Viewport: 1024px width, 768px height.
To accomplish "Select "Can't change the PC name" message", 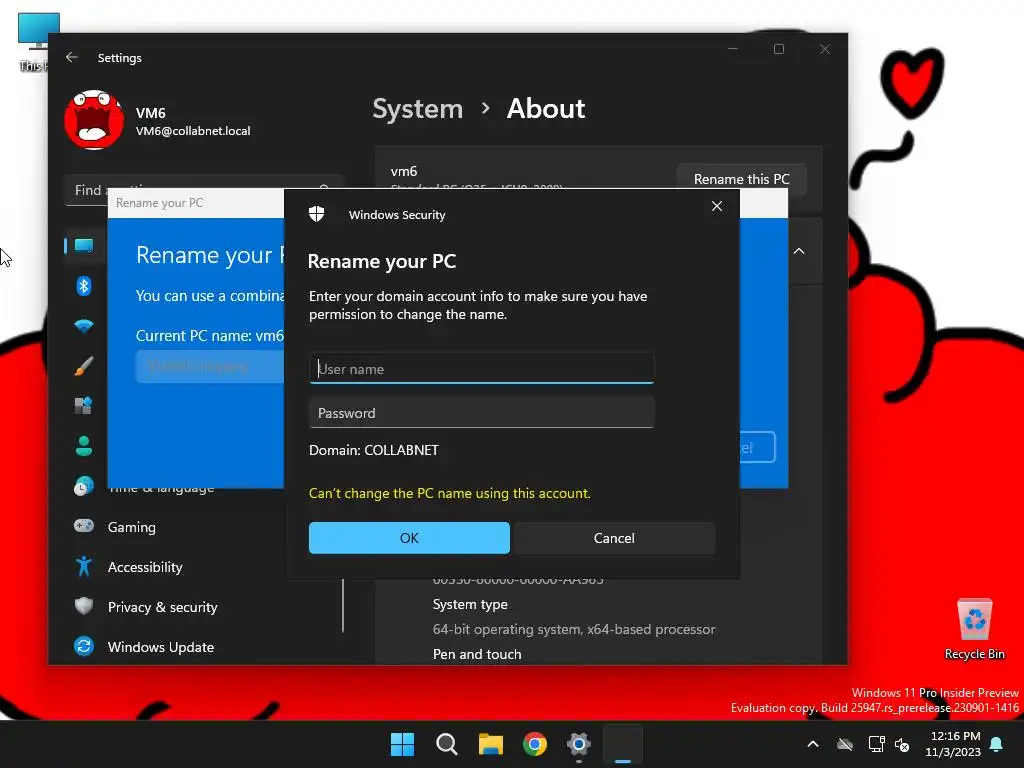I will tap(449, 493).
